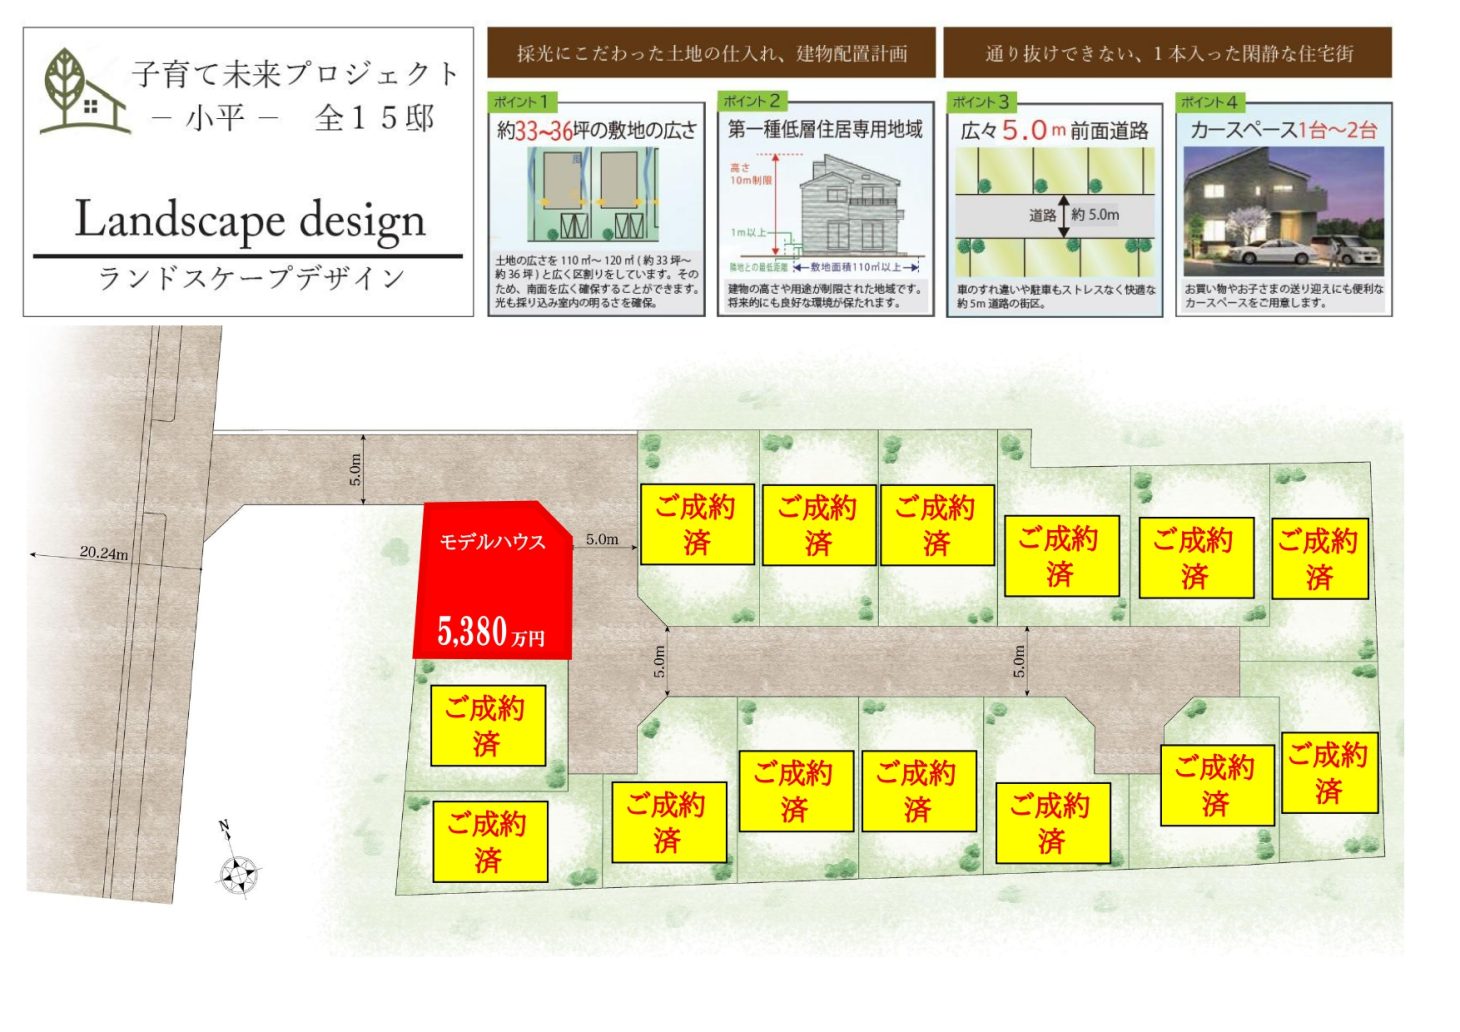Select the green ポイント3 tag
Image resolution: width=1460 pixels, height=1032 pixels.
pos(980,102)
